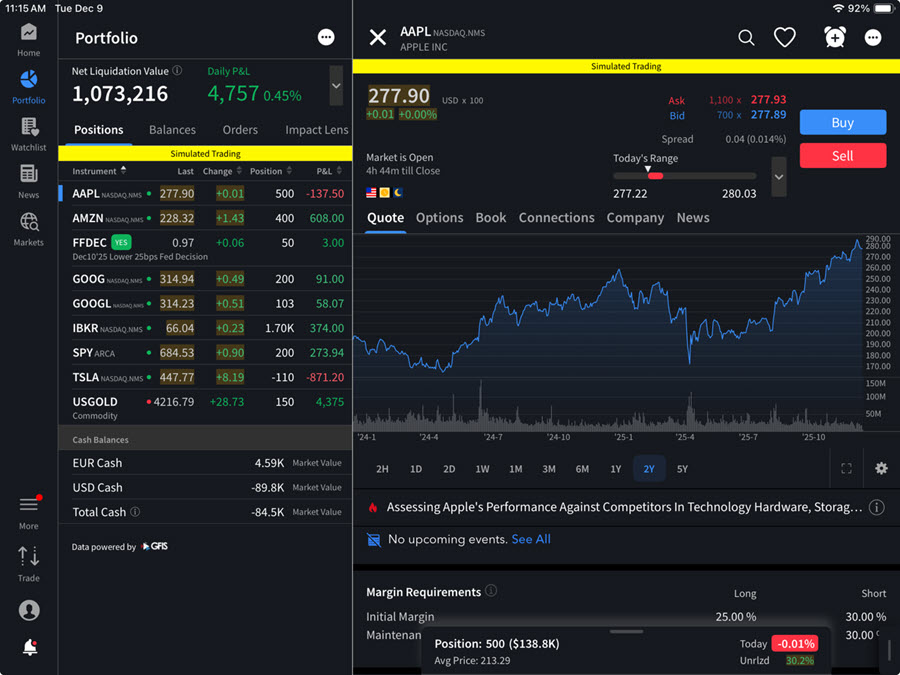This screenshot has height=675, width=900.
Task: Tap the search magnifier icon for AAPL
Action: click(746, 38)
